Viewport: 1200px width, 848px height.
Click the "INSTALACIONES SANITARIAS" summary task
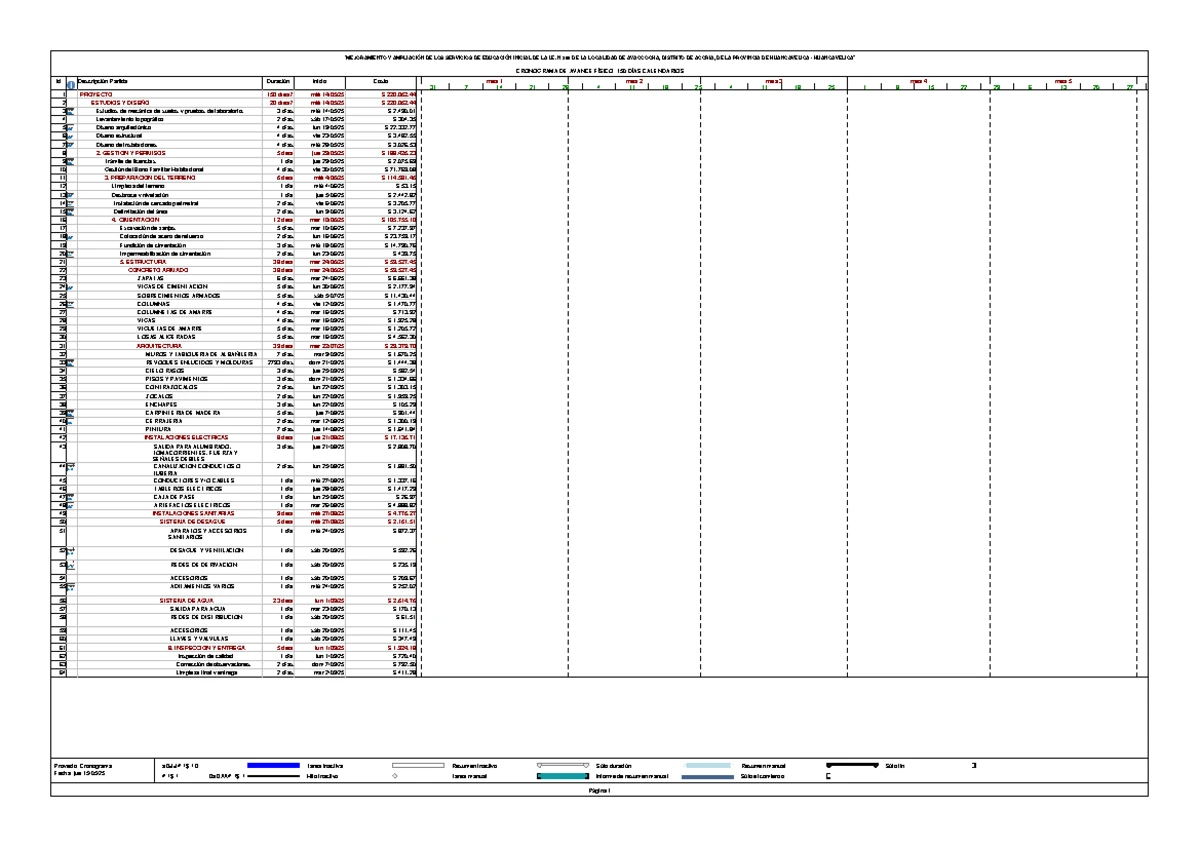pos(194,514)
